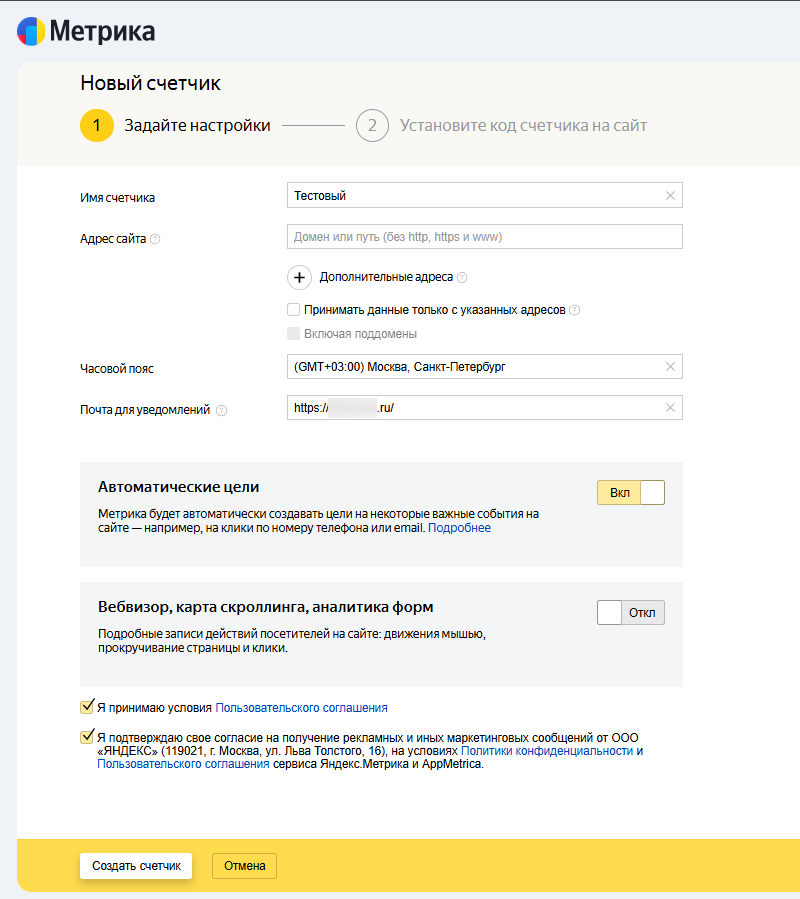The width and height of the screenshot is (800, 899).
Task: Clear the Часовой пояс field with X
Action: point(670,366)
